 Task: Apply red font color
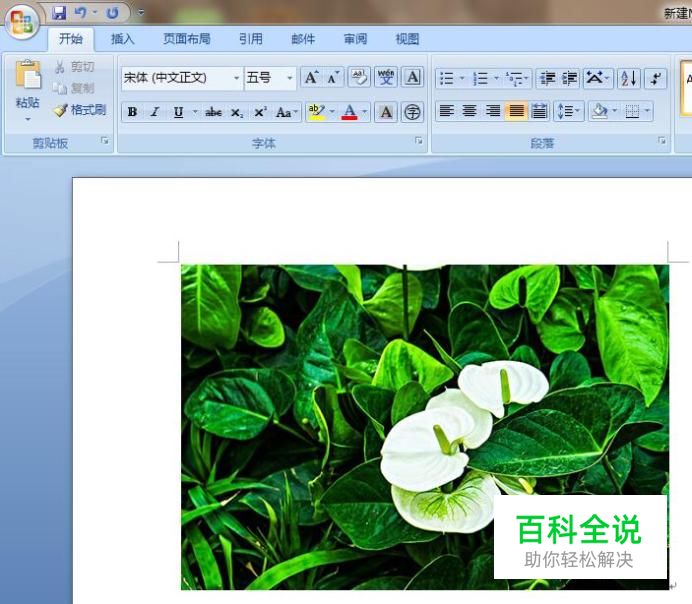[350, 112]
